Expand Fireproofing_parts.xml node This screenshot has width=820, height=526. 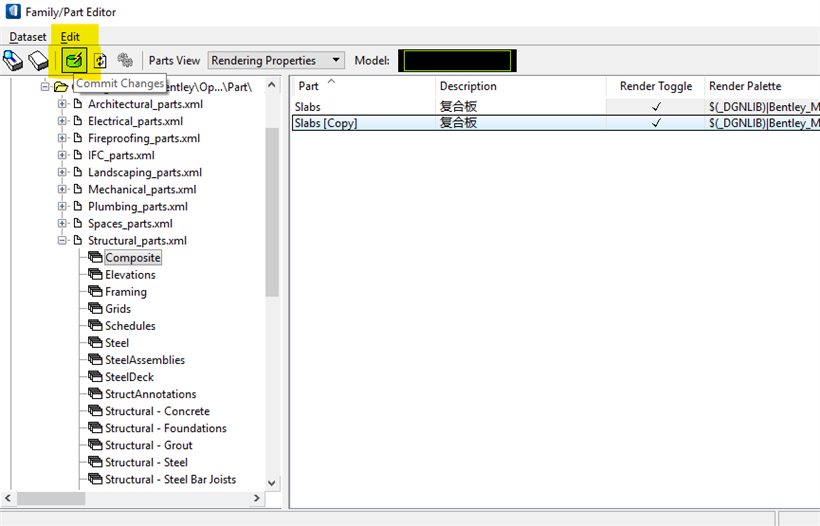pyautogui.click(x=62, y=138)
